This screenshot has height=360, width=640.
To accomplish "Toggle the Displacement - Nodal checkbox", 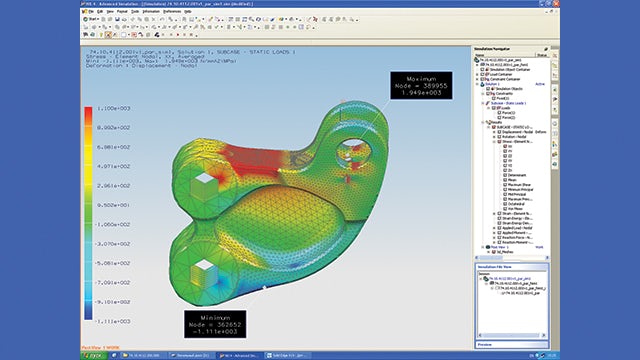I will [500, 132].
